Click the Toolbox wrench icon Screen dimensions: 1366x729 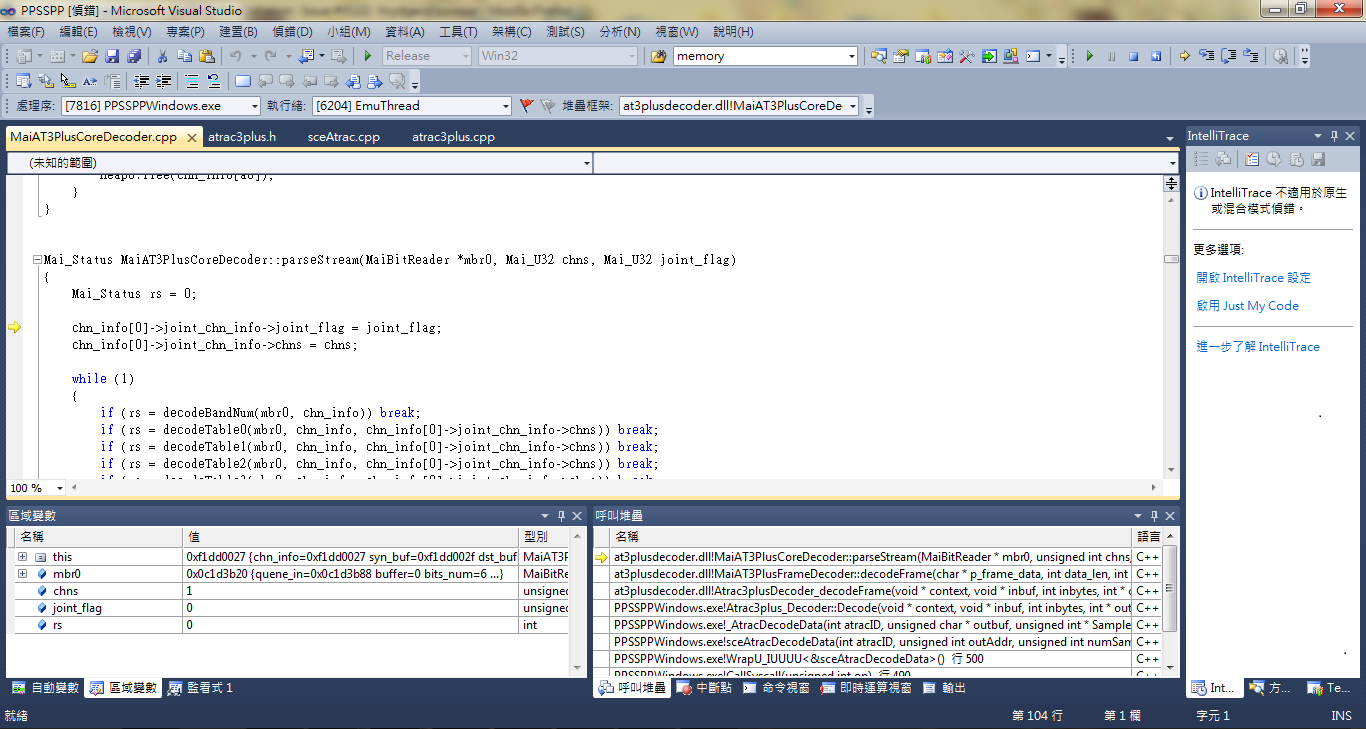[967, 56]
